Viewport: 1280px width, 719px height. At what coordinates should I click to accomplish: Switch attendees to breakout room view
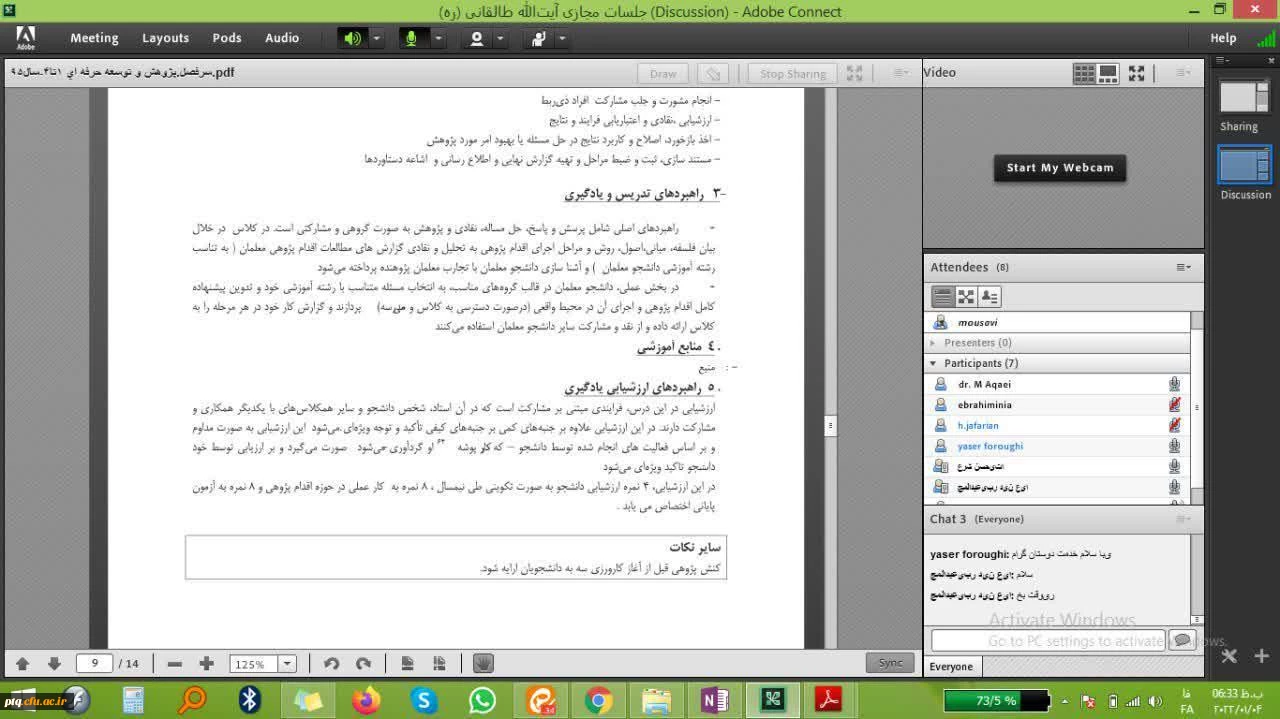pos(966,297)
